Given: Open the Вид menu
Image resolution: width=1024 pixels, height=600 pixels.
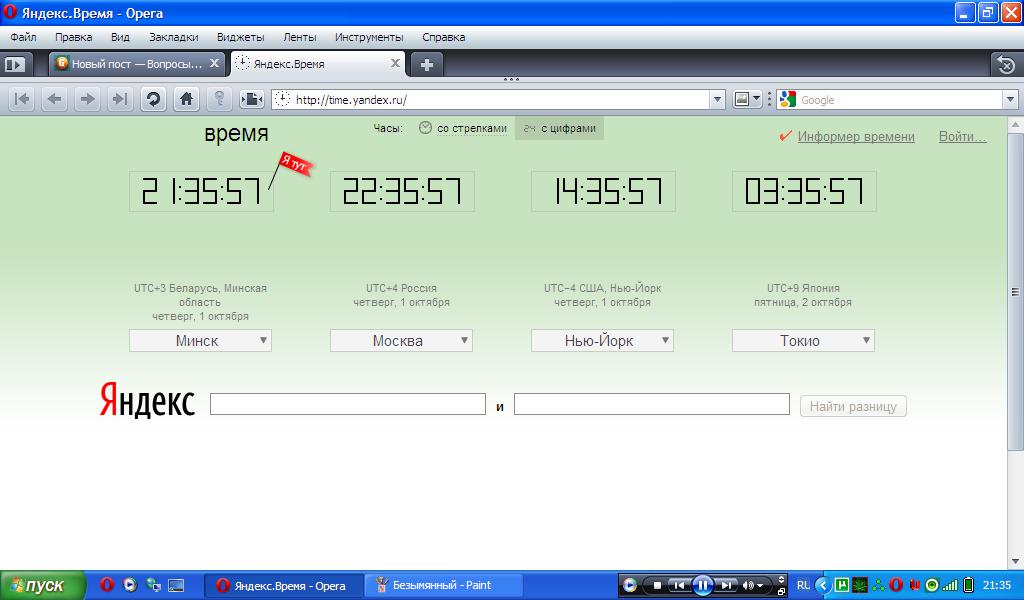Looking at the screenshot, I should pyautogui.click(x=120, y=37).
